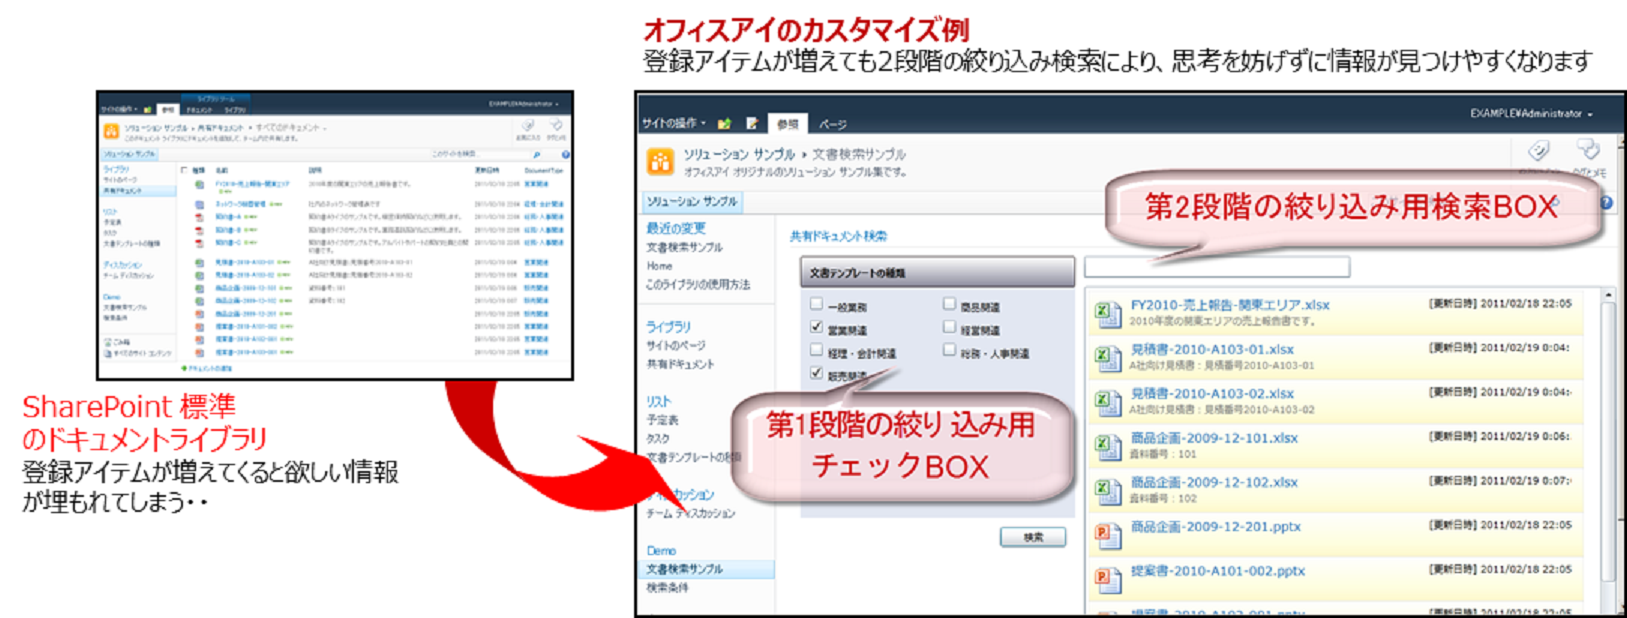Open the EXAMPLE\Administrator user menu
Image resolution: width=1627 pixels, height=618 pixels.
[x=1531, y=113]
